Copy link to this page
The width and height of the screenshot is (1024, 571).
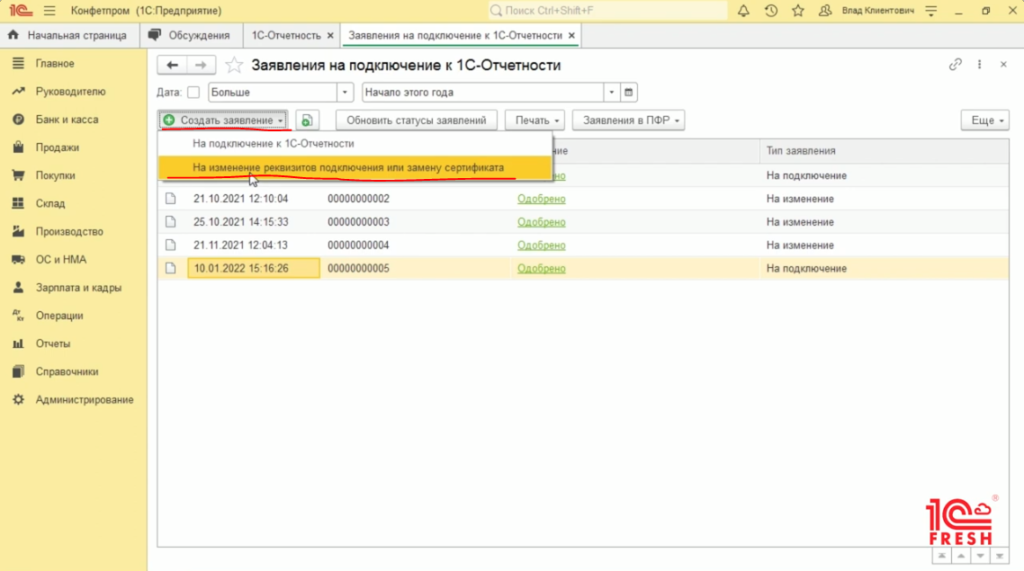point(955,64)
